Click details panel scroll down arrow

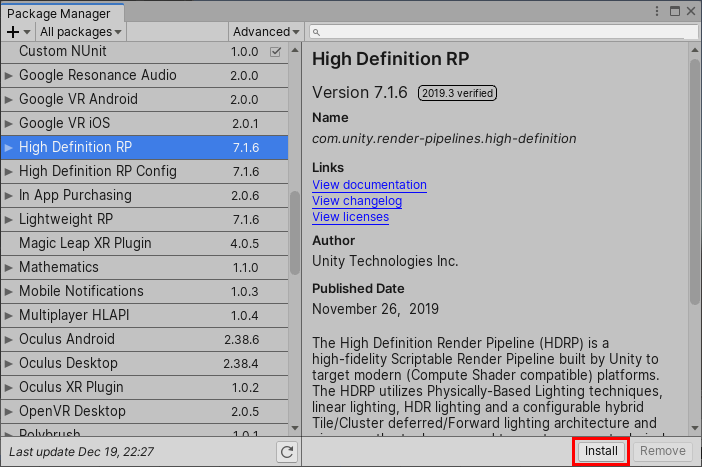[x=695, y=428]
